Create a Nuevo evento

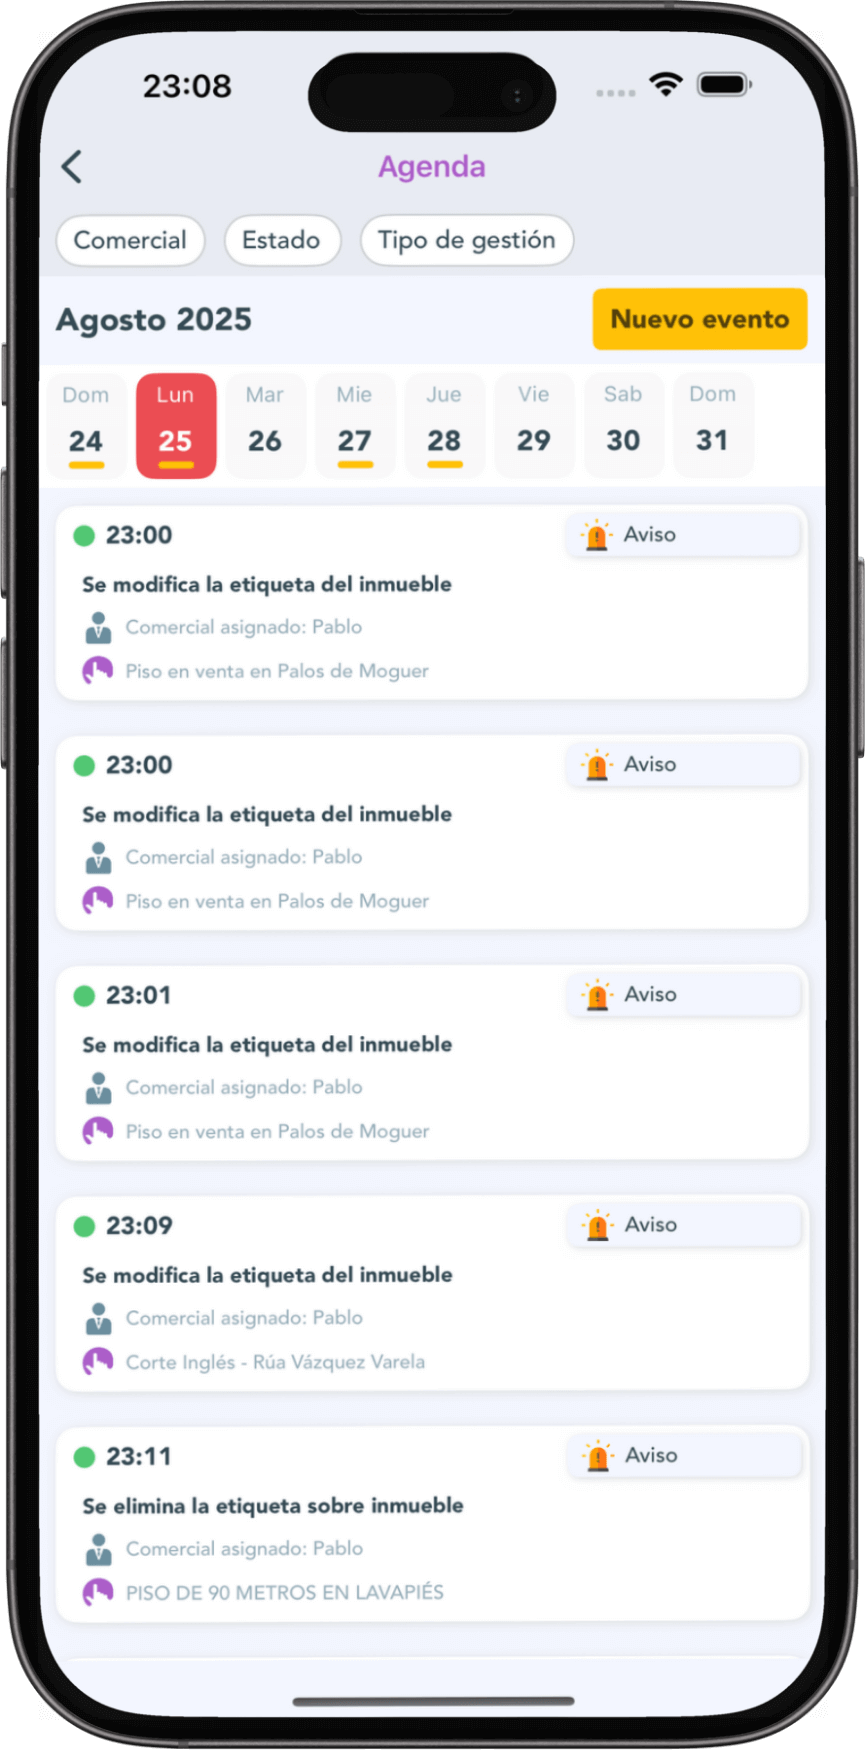pyautogui.click(x=700, y=319)
